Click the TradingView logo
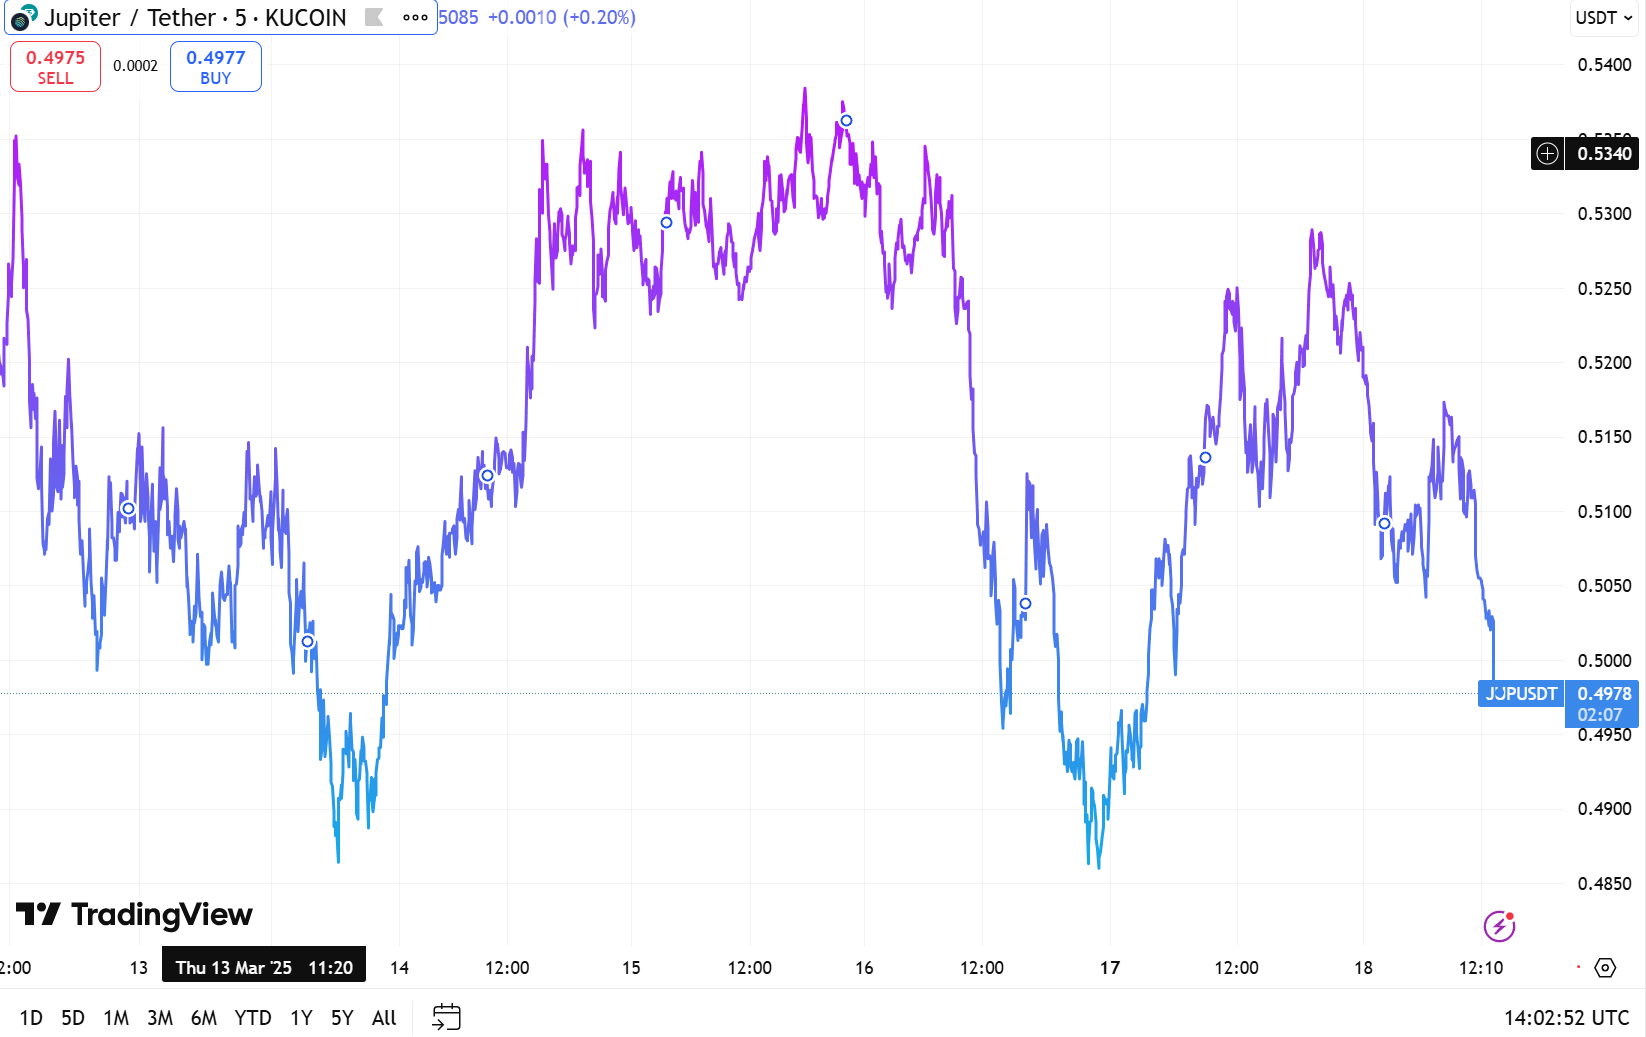 pos(134,914)
